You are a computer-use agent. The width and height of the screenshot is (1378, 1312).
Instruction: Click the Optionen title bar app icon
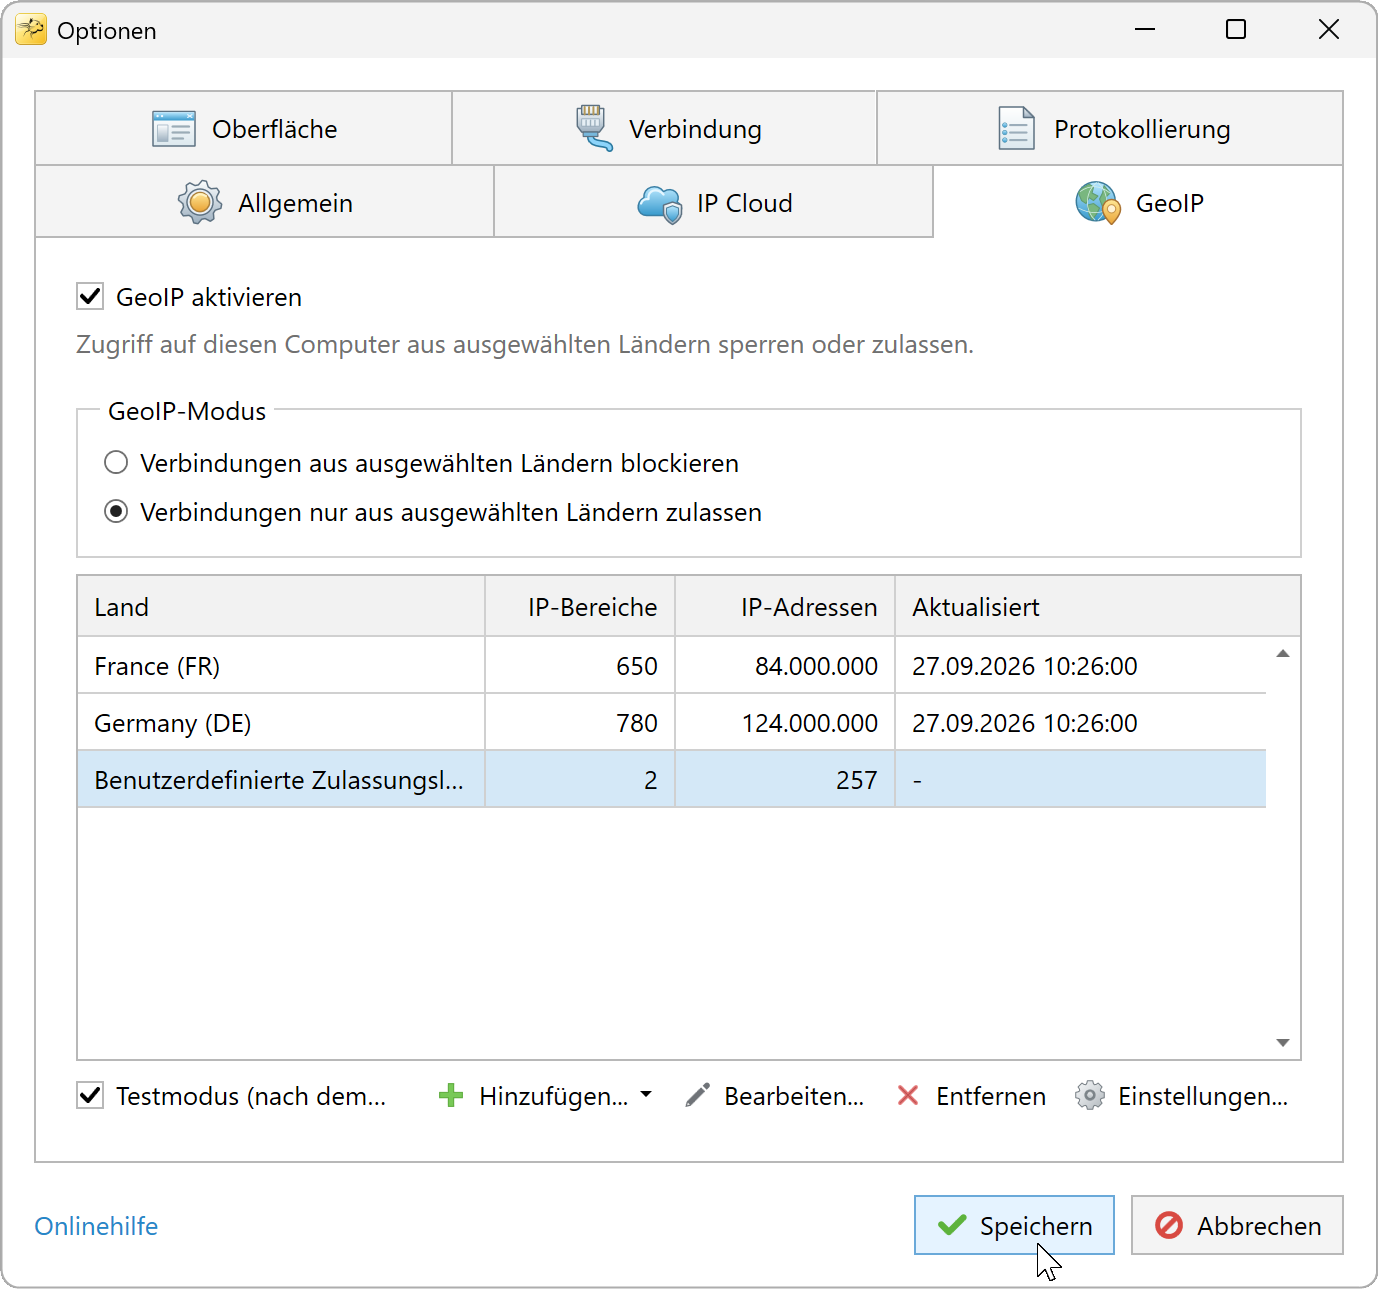(x=31, y=30)
